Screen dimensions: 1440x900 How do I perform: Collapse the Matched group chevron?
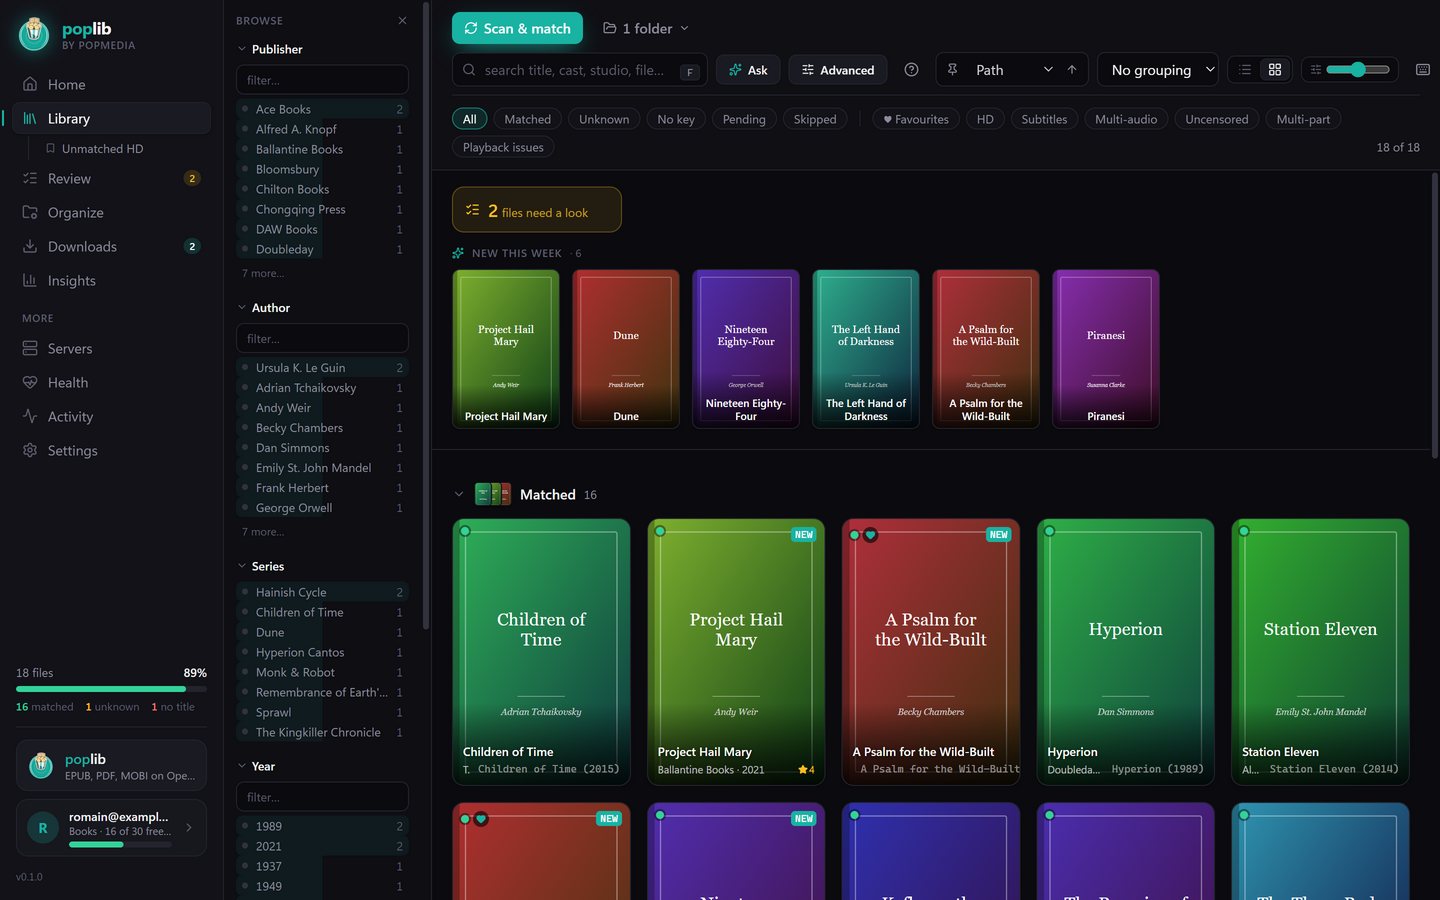[x=459, y=494]
